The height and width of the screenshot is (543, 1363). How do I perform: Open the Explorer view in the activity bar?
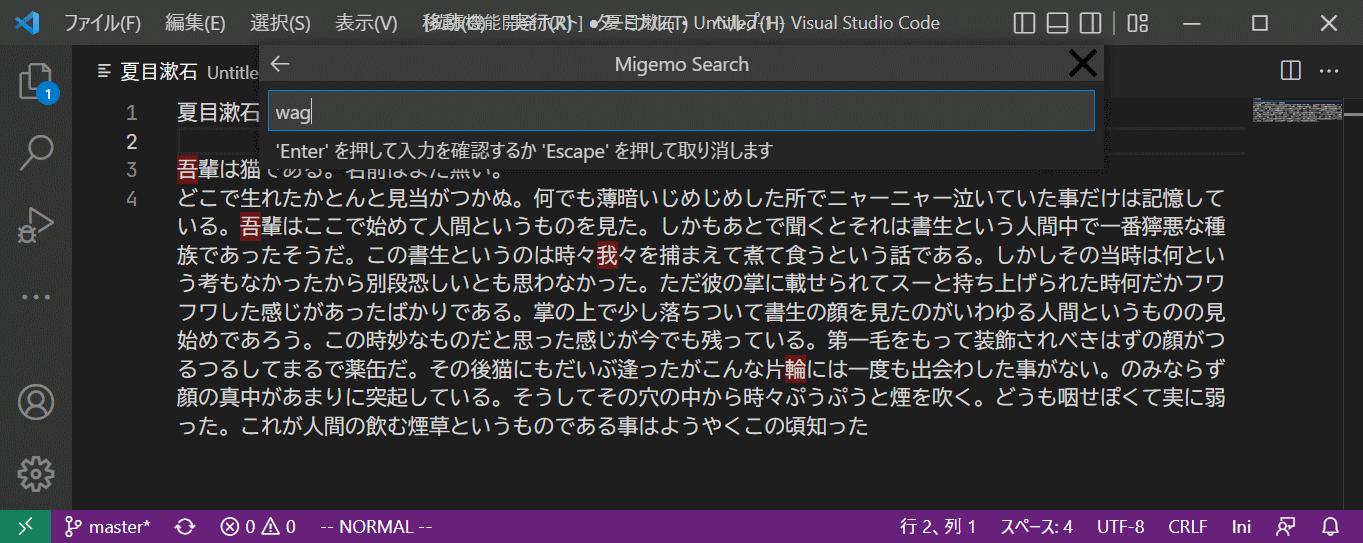pos(36,83)
